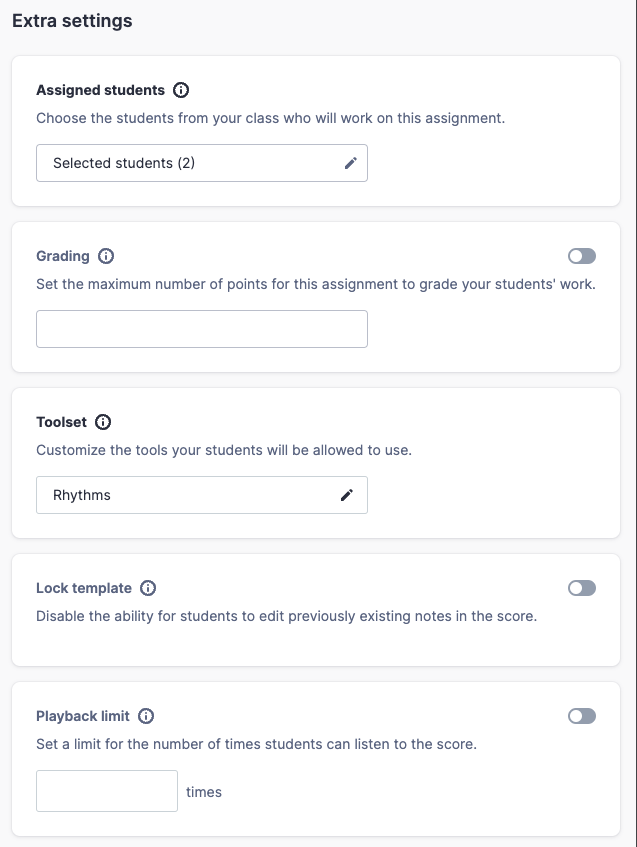This screenshot has width=637, height=847.
Task: Enable the Playback limit toggle
Action: (581, 716)
